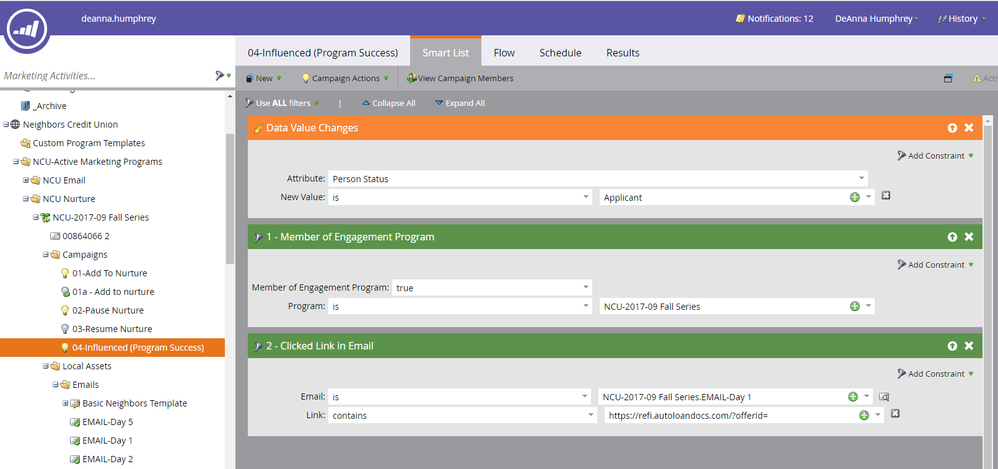Viewport: 998px width, 469px height.
Task: Click the Marketo logo icon
Action: pyautogui.click(x=27, y=27)
